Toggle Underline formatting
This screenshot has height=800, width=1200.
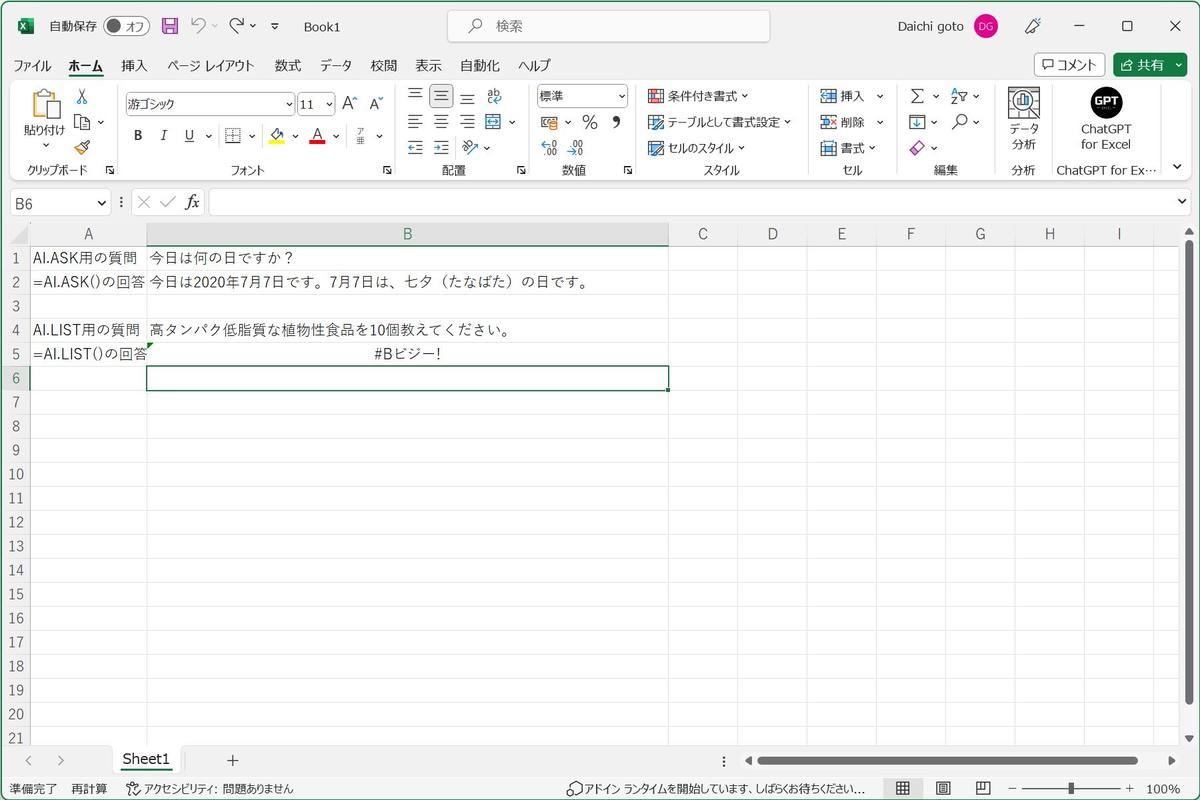189,136
